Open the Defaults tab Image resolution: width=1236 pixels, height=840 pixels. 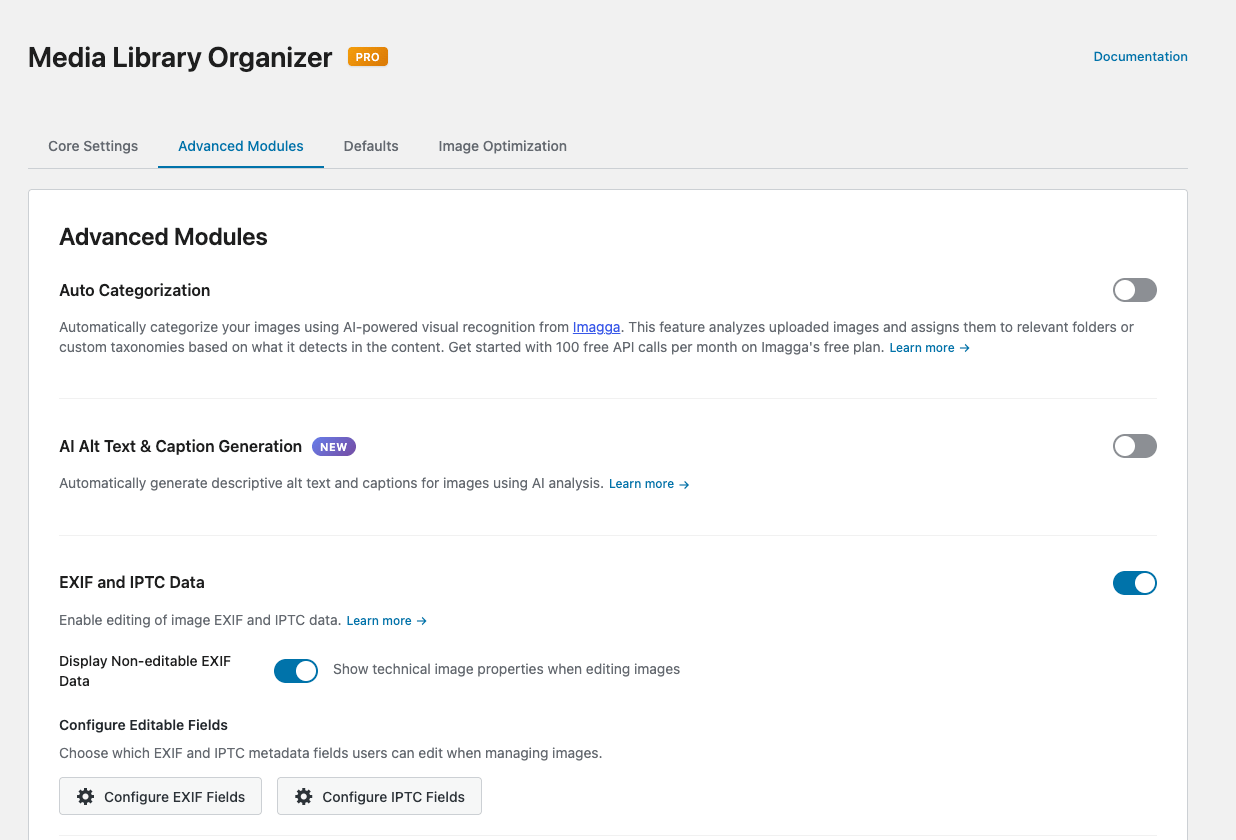(371, 146)
